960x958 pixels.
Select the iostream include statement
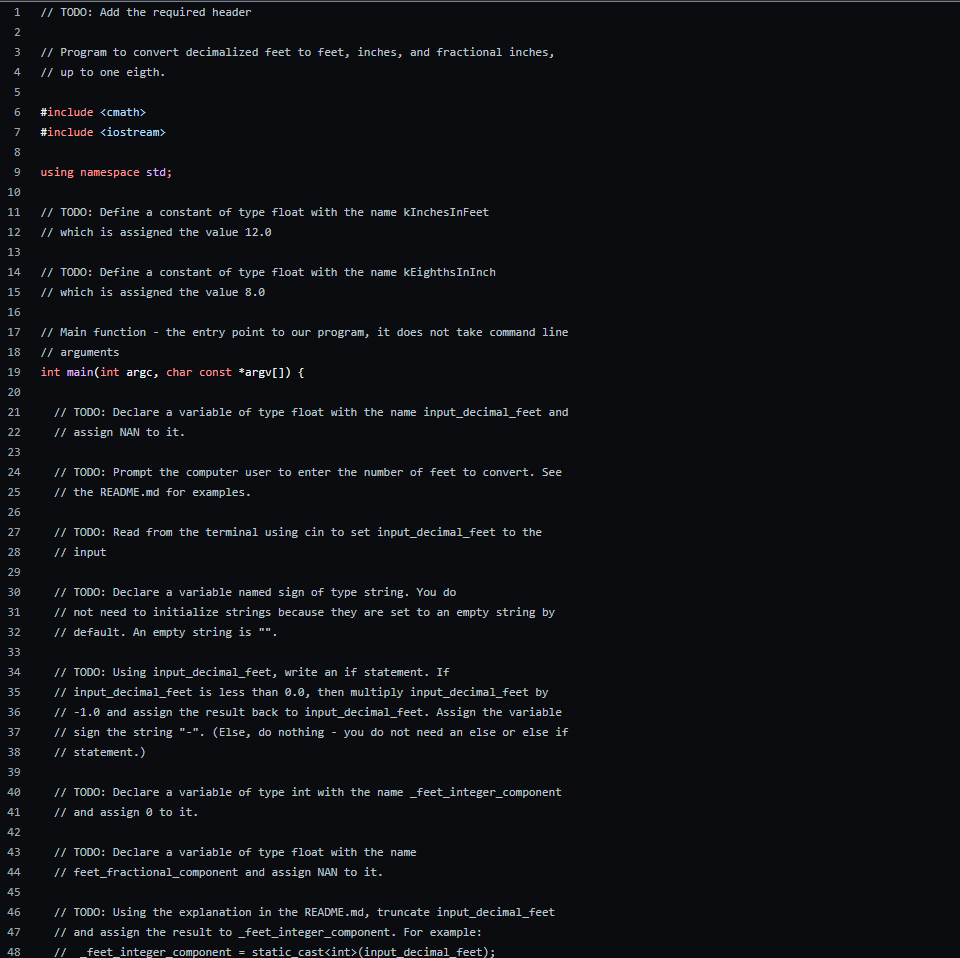click(103, 131)
